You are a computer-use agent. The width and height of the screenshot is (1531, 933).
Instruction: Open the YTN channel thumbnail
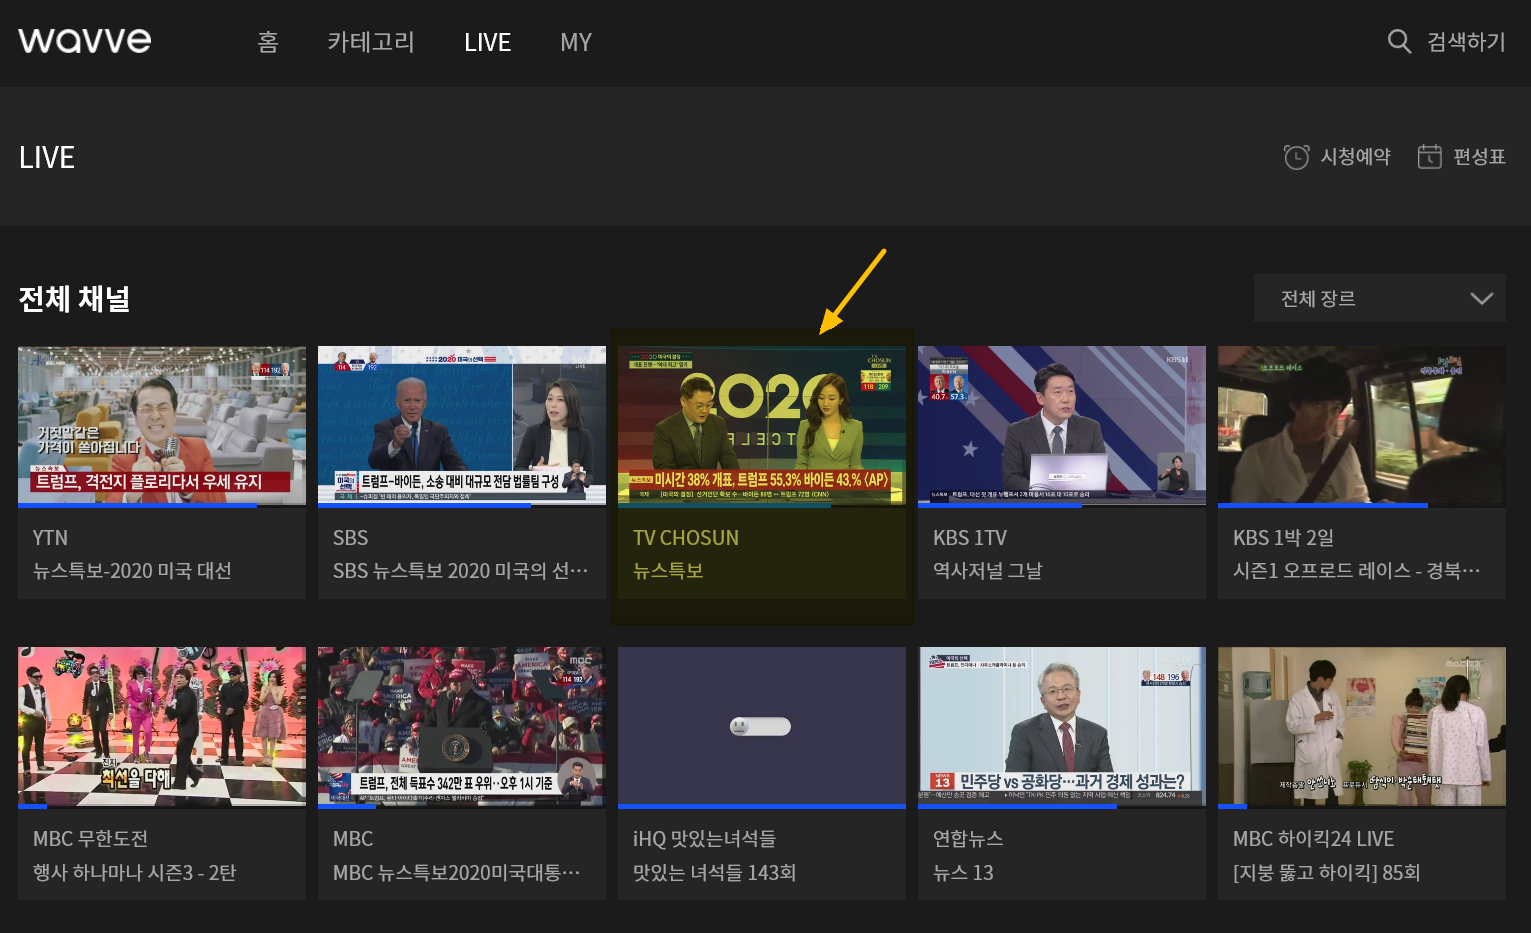point(162,426)
